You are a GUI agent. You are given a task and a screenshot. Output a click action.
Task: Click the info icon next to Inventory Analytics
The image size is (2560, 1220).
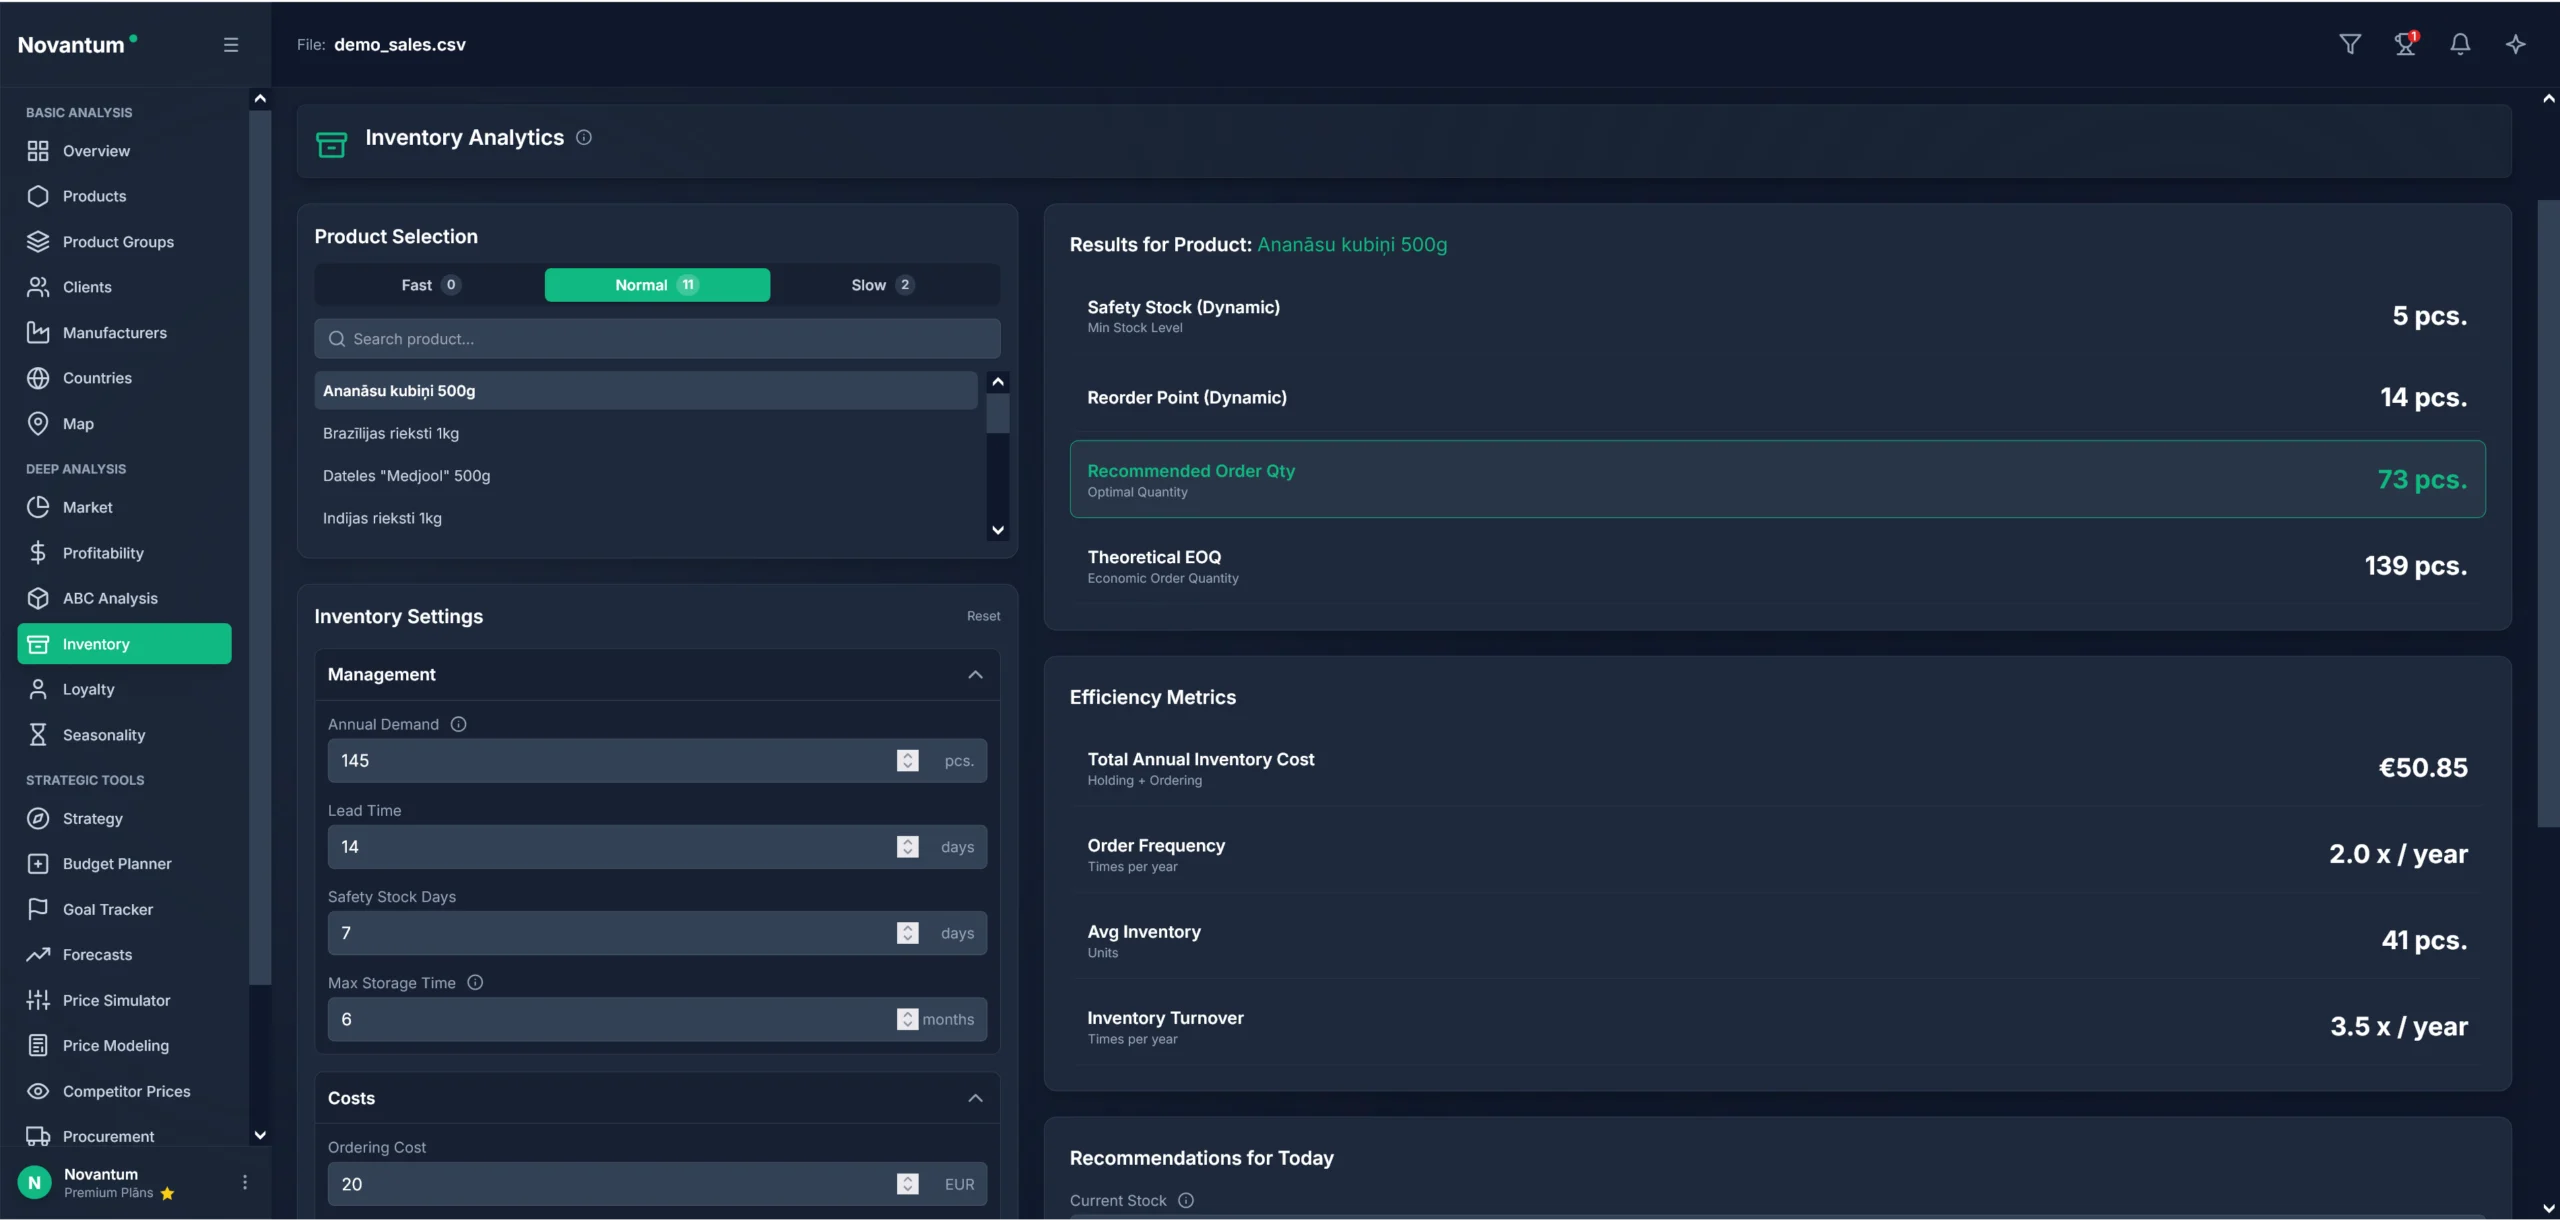click(x=584, y=137)
